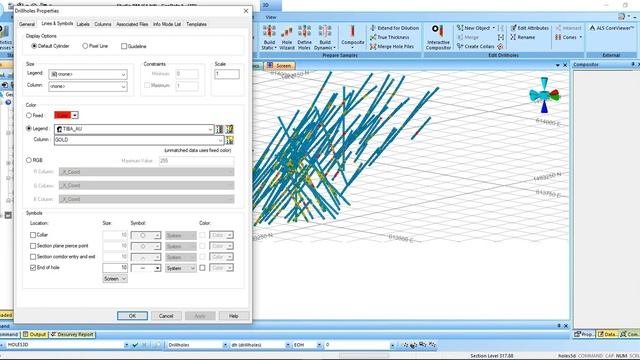
Task: Close the bottom command panel
Action: coord(566,326)
